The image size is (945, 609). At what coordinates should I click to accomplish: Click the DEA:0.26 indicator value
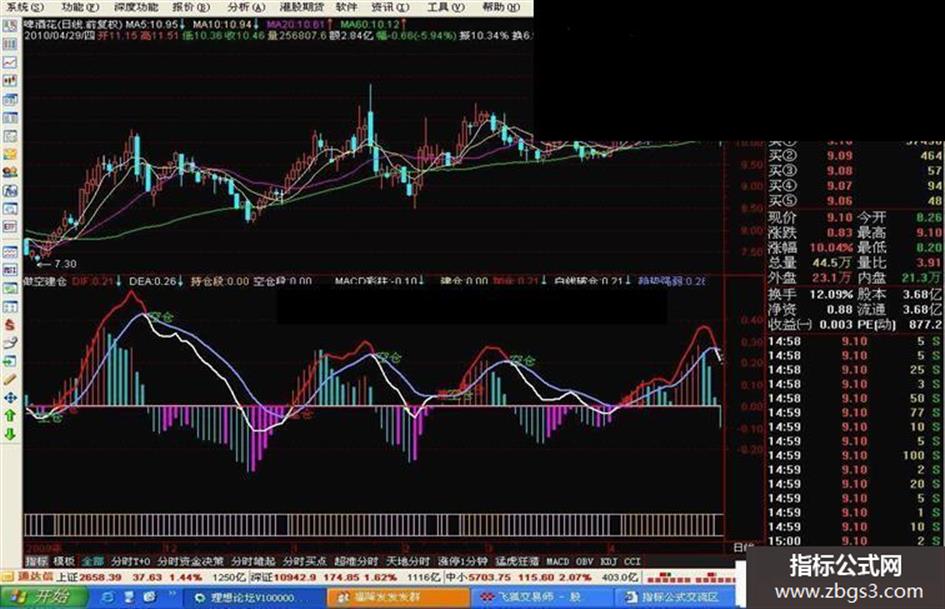[152, 281]
